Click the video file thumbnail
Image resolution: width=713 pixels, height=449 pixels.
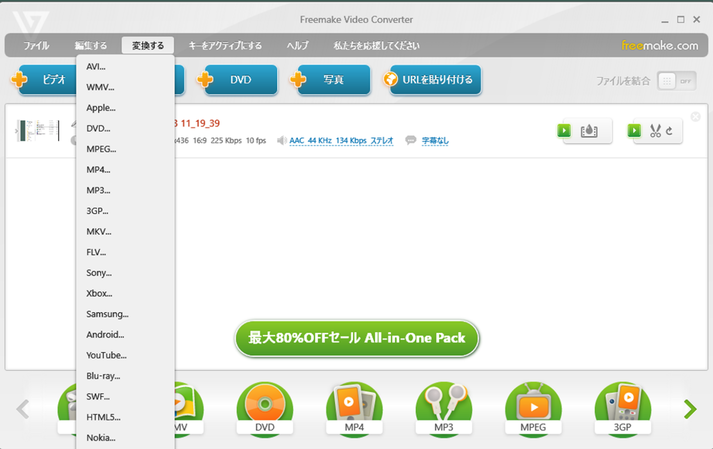click(38, 131)
